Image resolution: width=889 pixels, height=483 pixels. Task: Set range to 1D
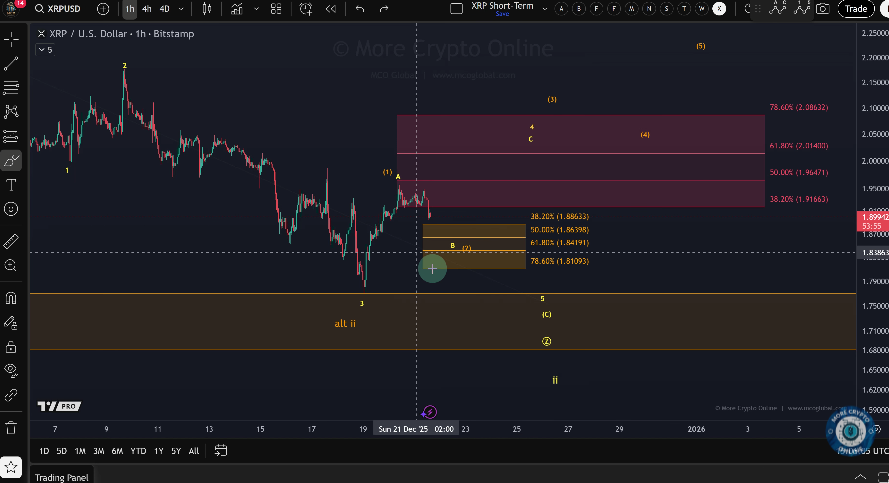pos(44,451)
